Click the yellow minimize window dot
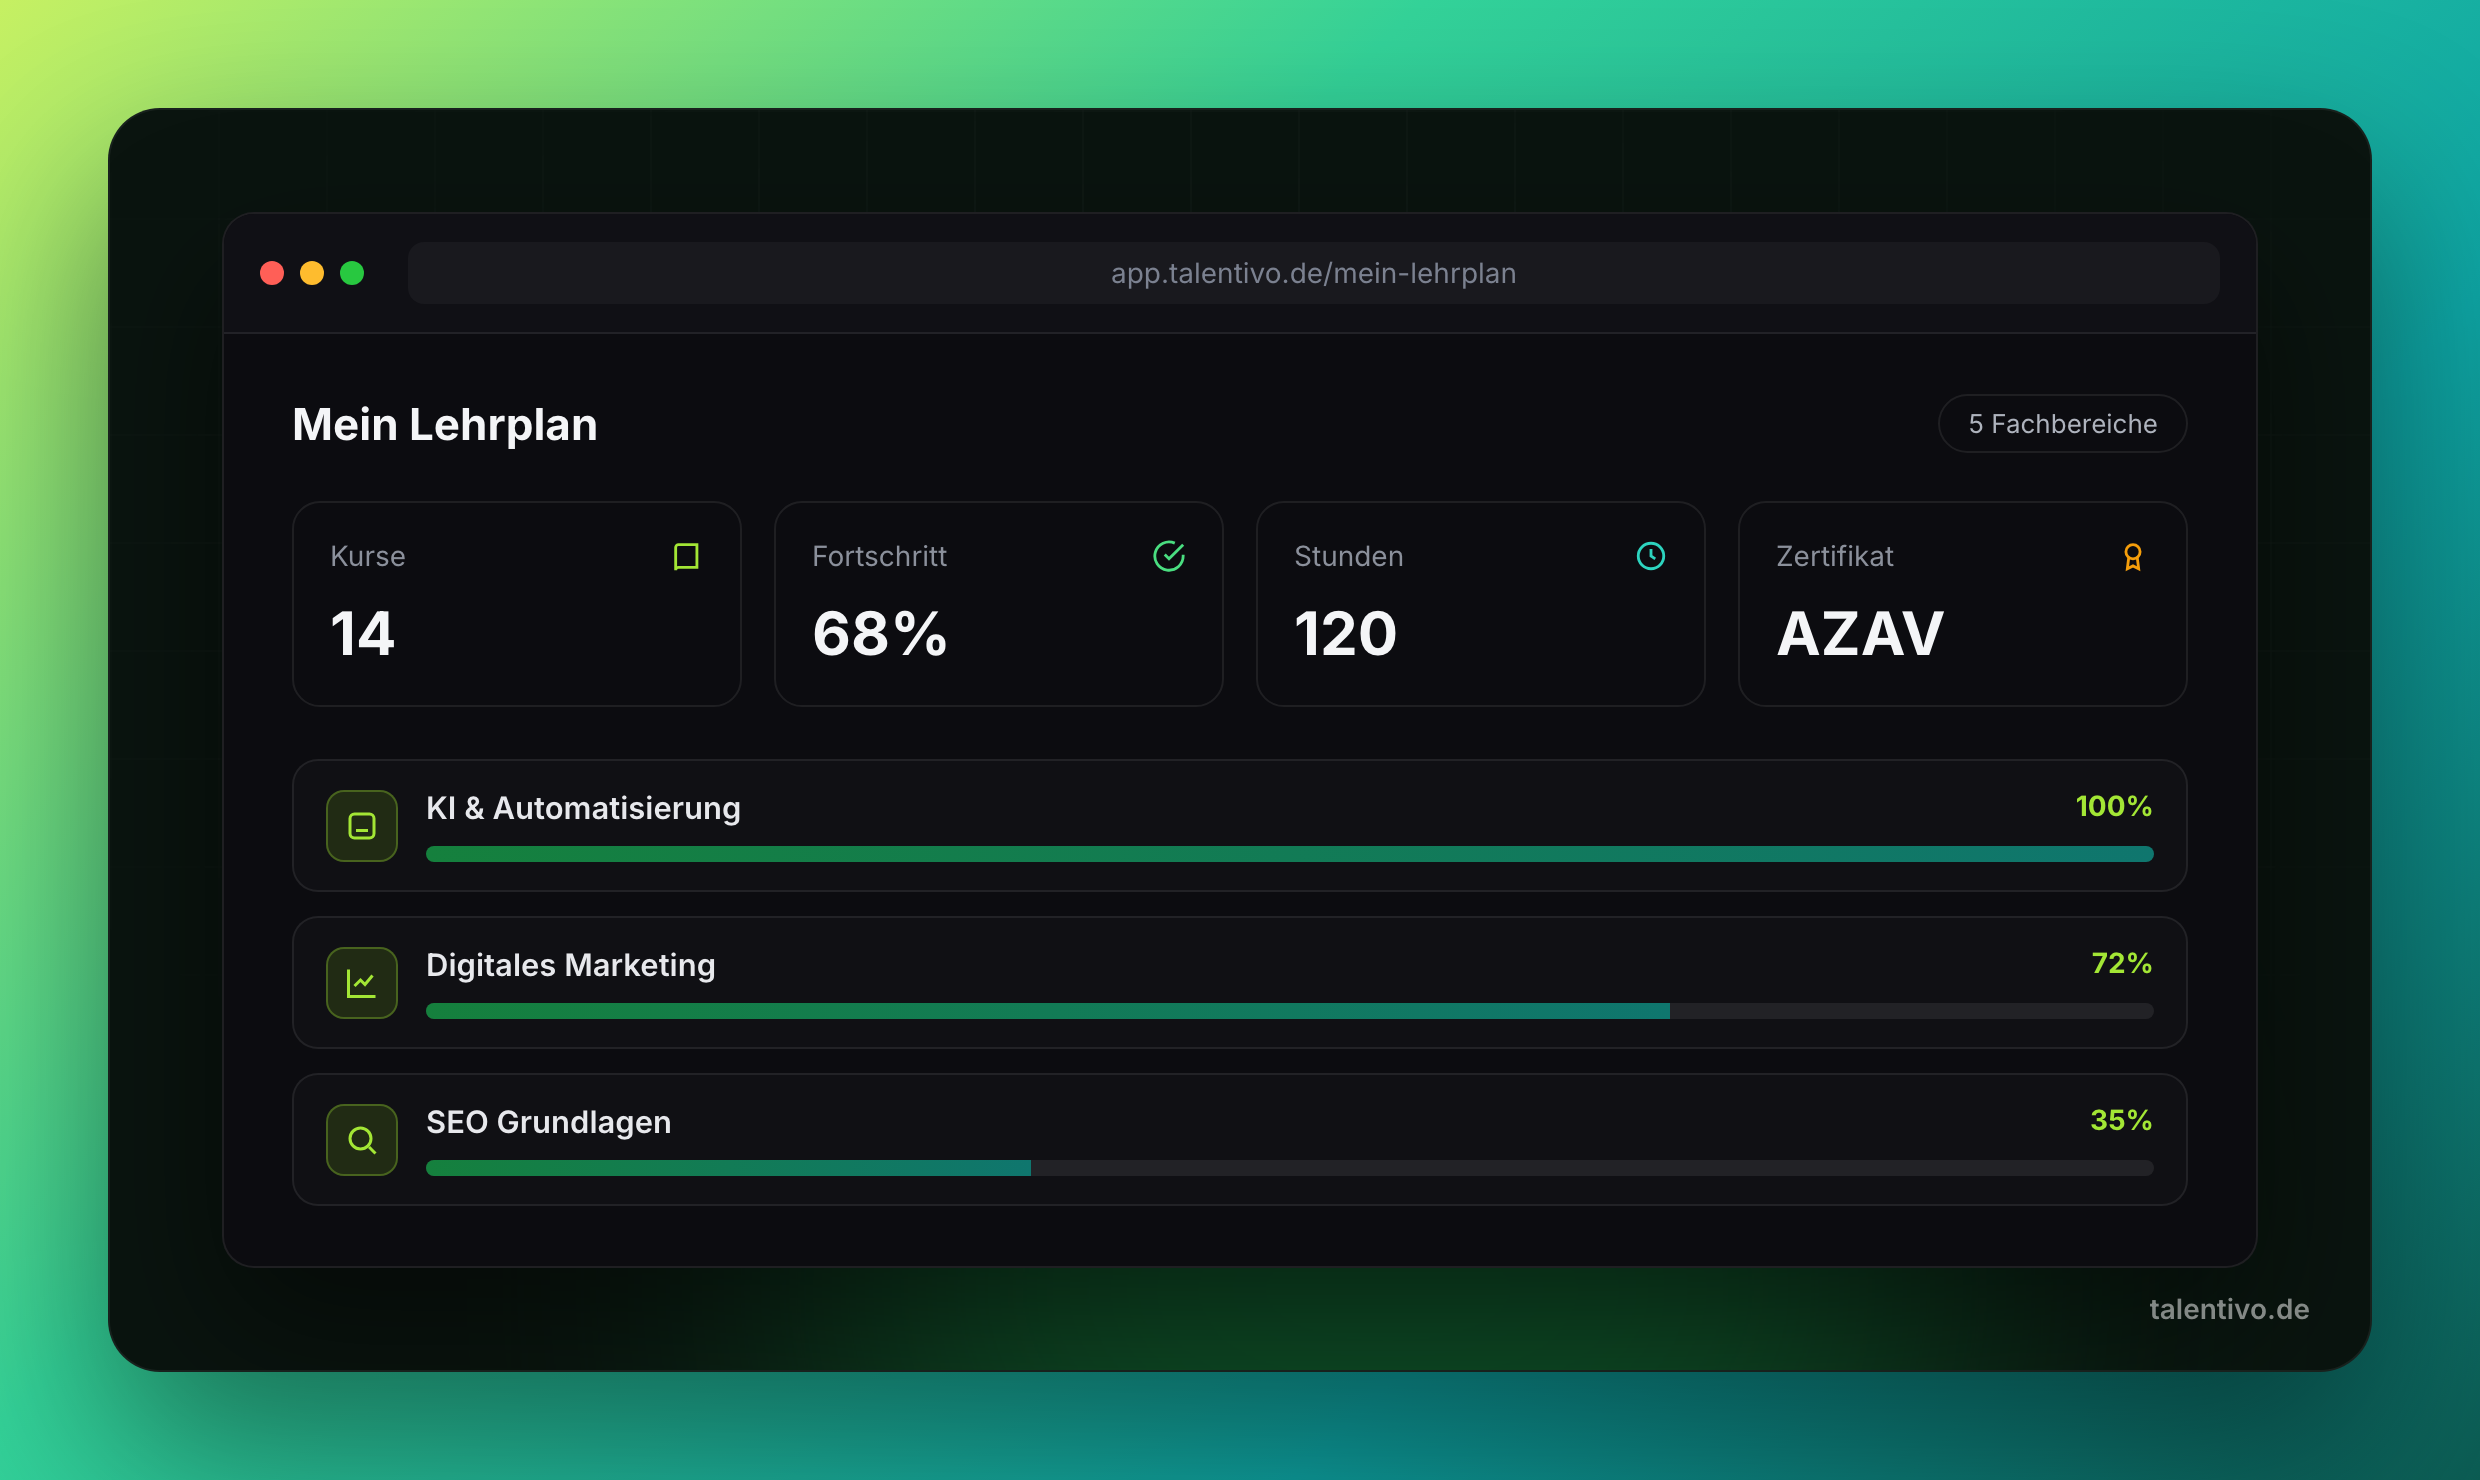This screenshot has height=1480, width=2480. click(x=312, y=273)
